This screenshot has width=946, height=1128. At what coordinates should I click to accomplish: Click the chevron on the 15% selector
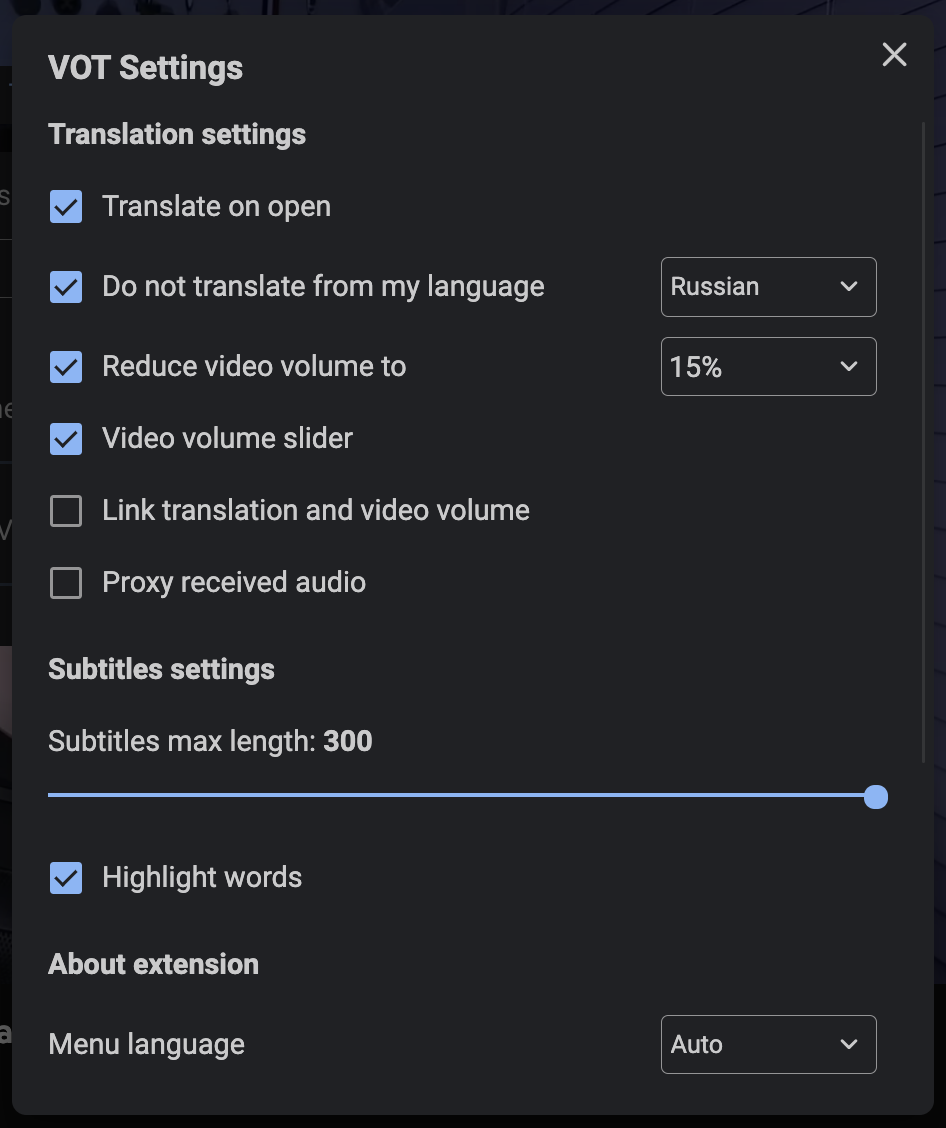pyautogui.click(x=849, y=366)
